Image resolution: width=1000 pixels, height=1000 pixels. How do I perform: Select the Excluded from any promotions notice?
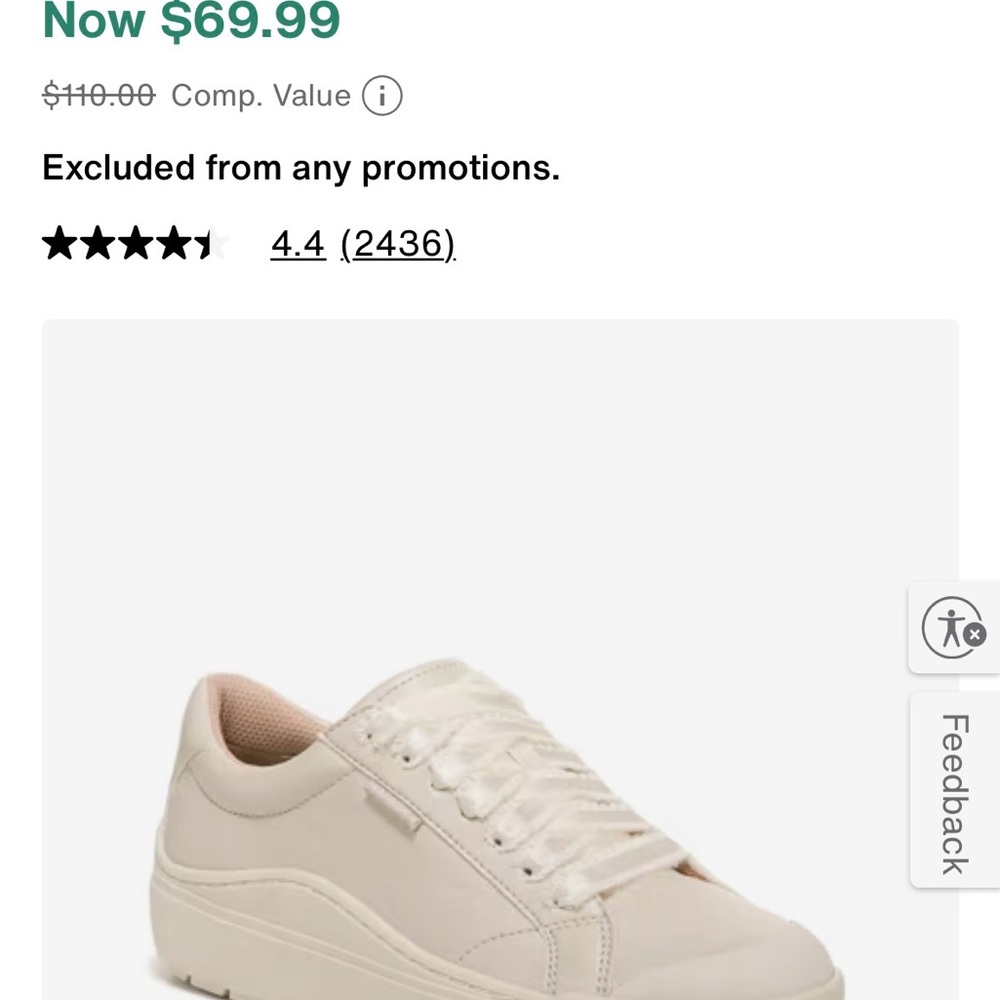pos(300,168)
